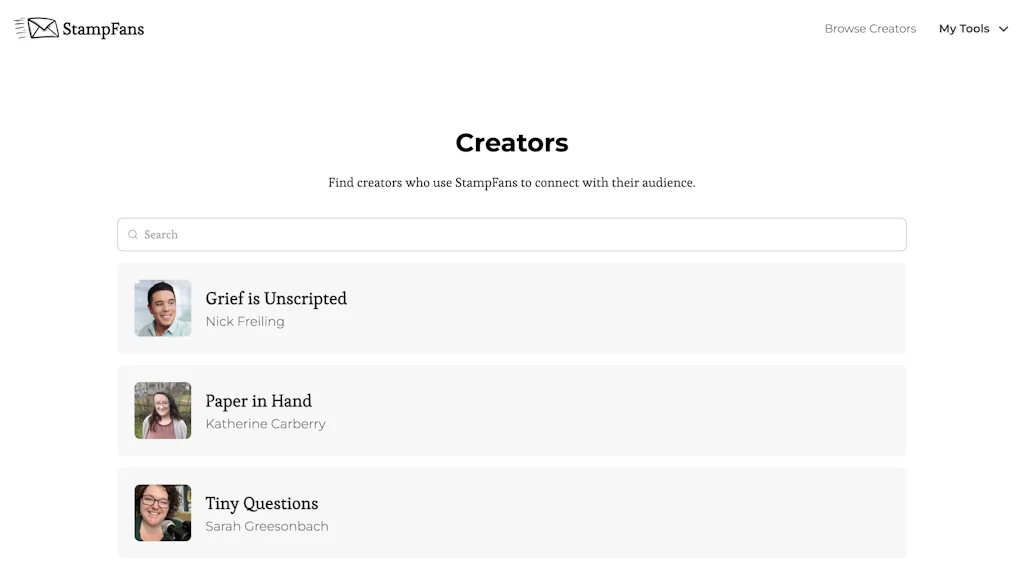Open the Paper in Hand title
Viewport: 1024px width, 562px height.
[x=259, y=401]
